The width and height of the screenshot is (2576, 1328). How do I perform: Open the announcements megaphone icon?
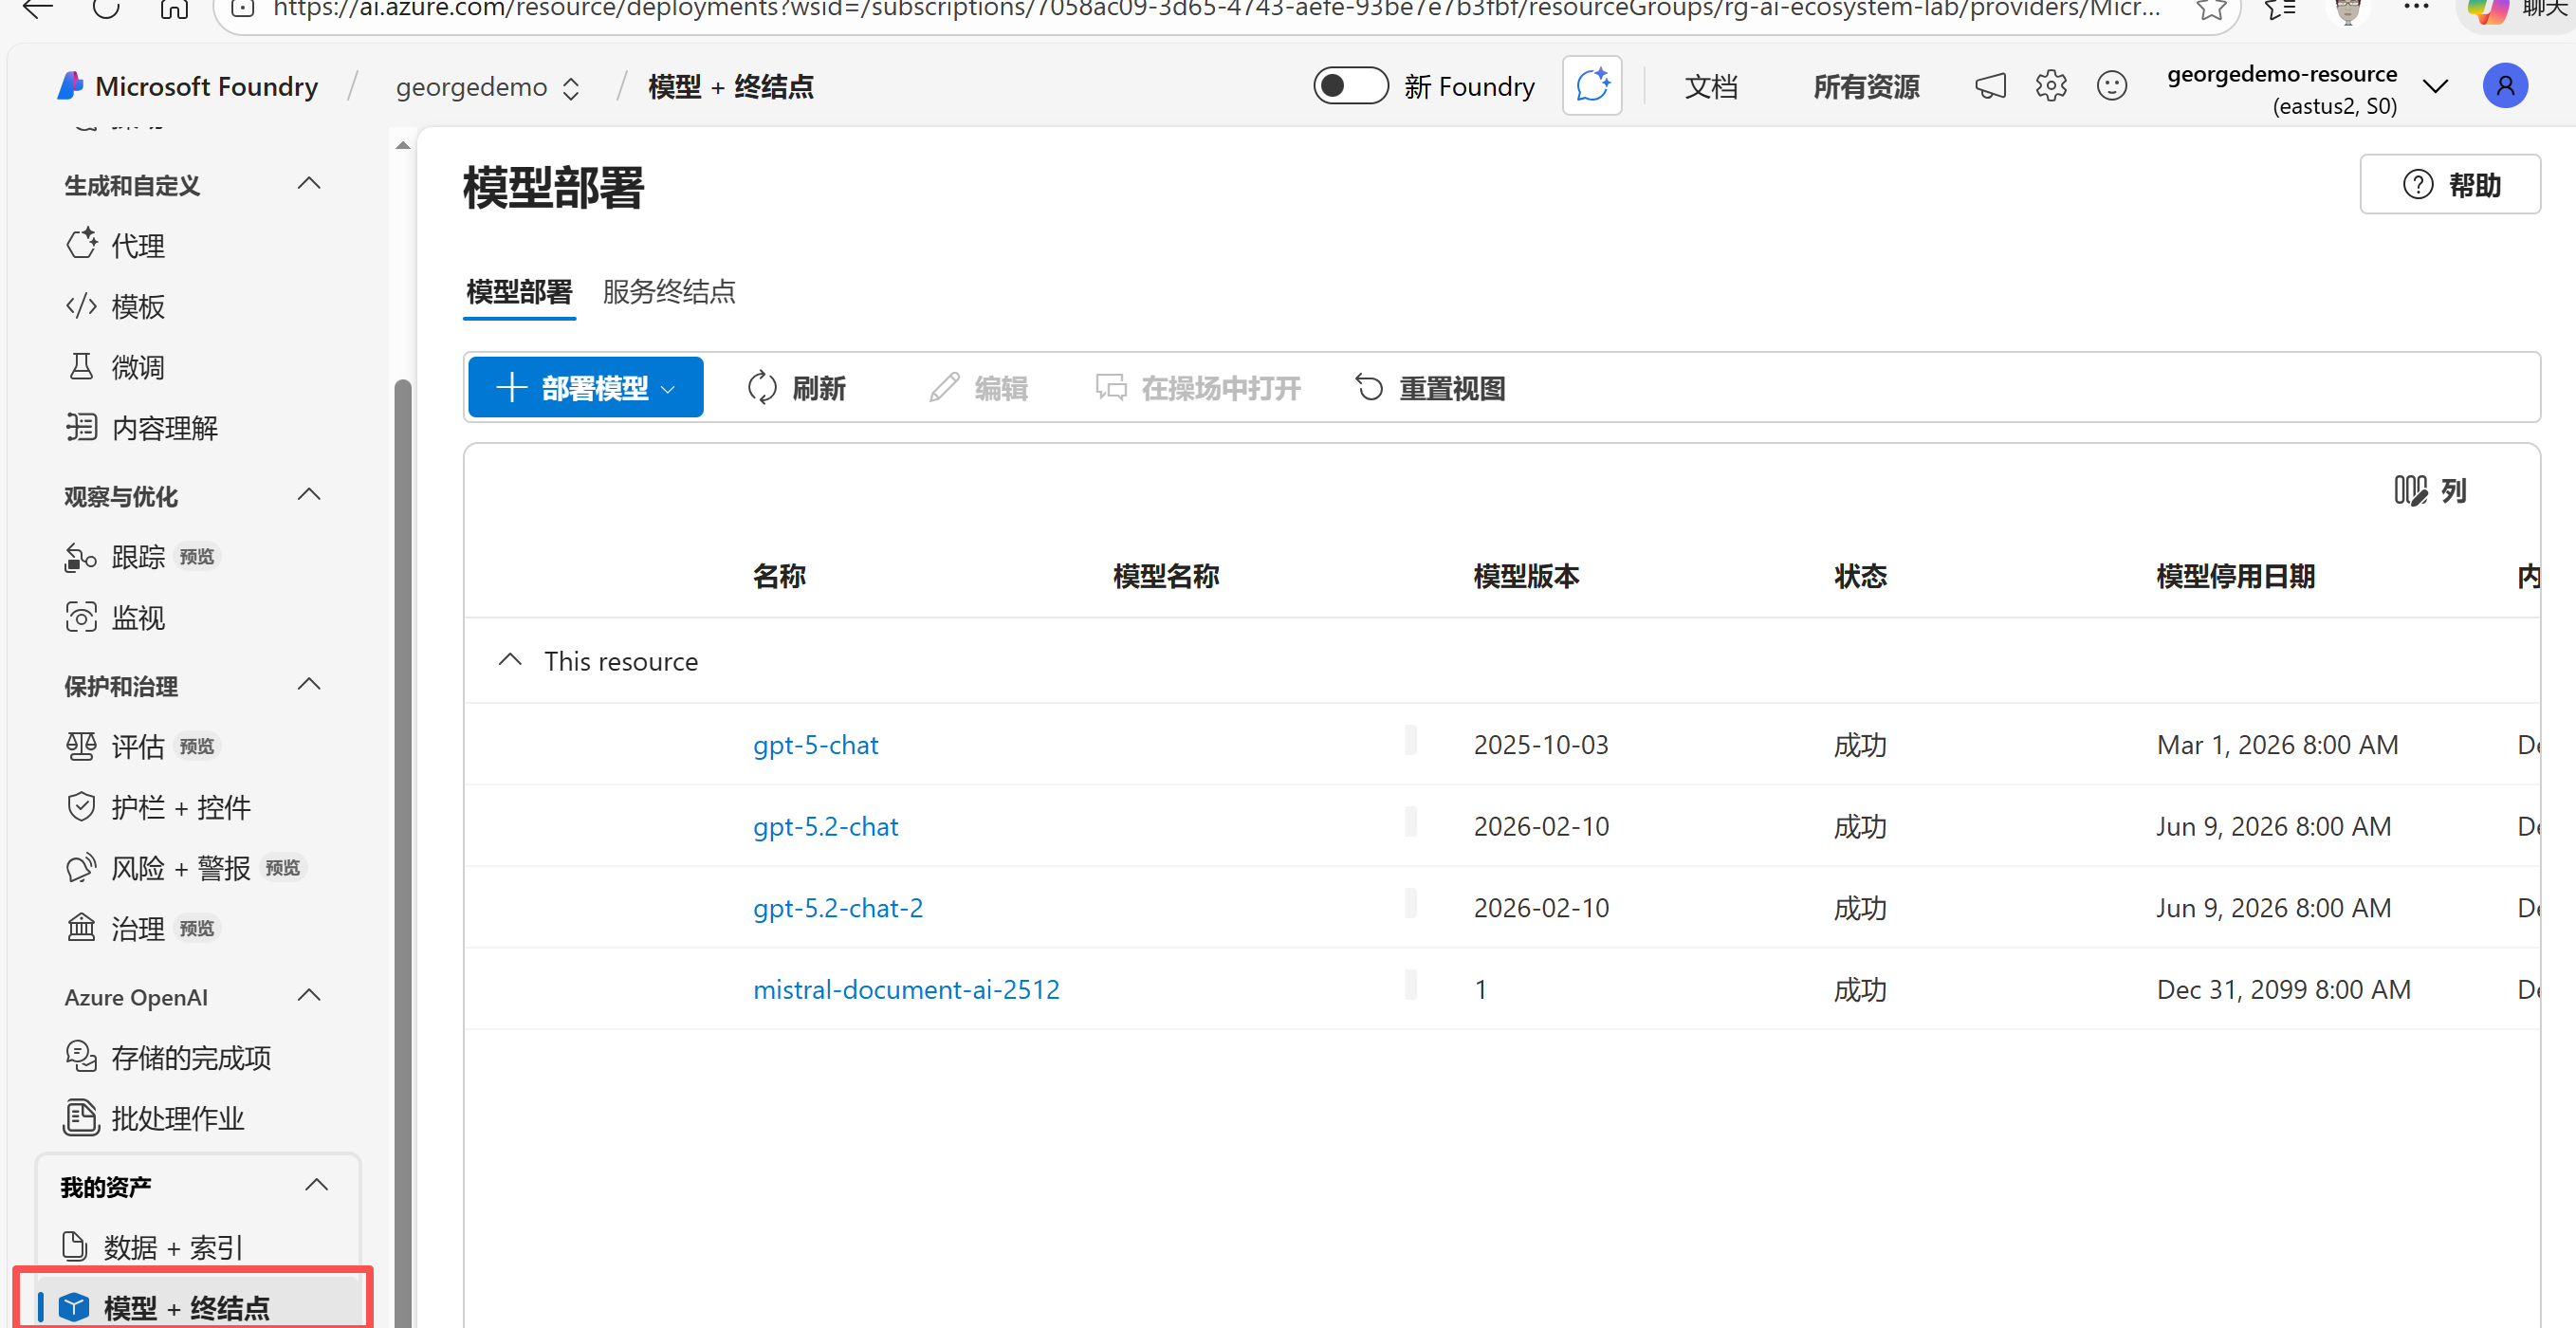1990,86
